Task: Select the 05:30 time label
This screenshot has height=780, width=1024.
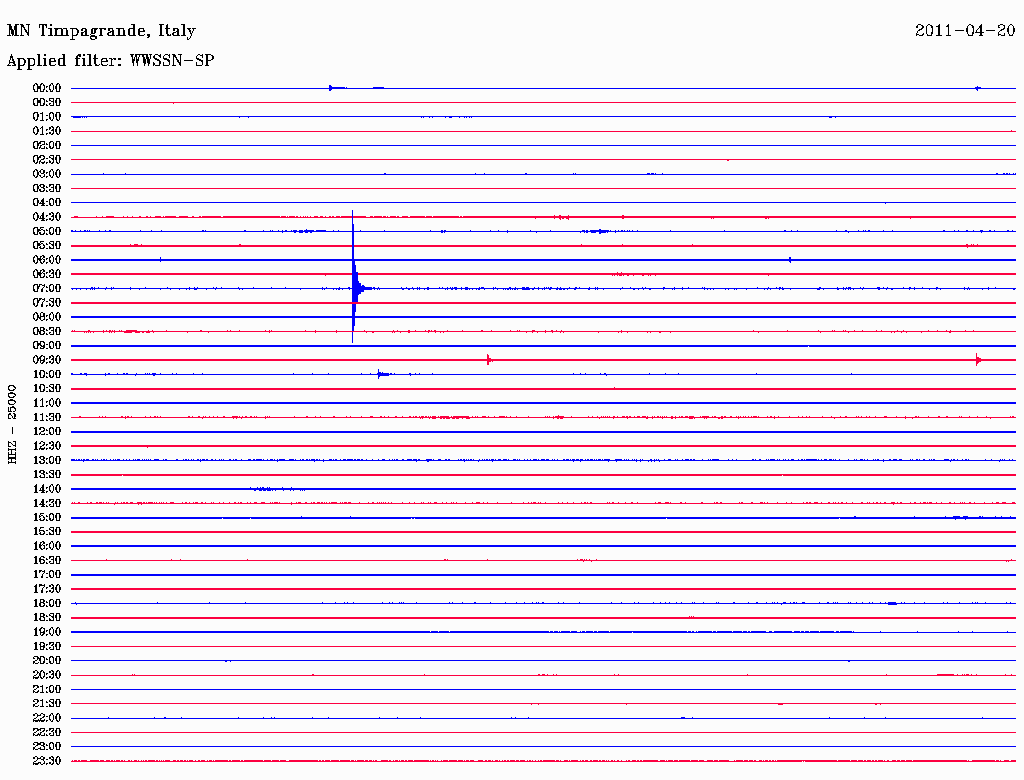Action: tap(47, 246)
